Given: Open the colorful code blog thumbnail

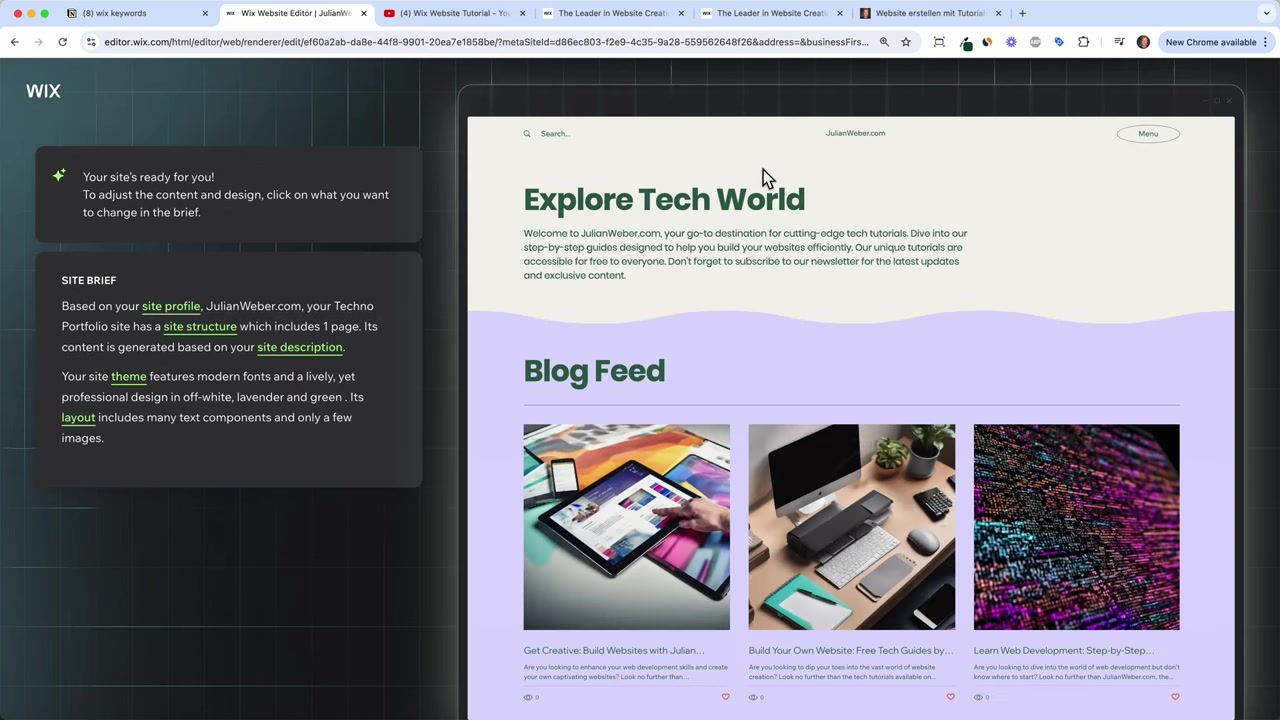Looking at the screenshot, I should pos(1076,527).
